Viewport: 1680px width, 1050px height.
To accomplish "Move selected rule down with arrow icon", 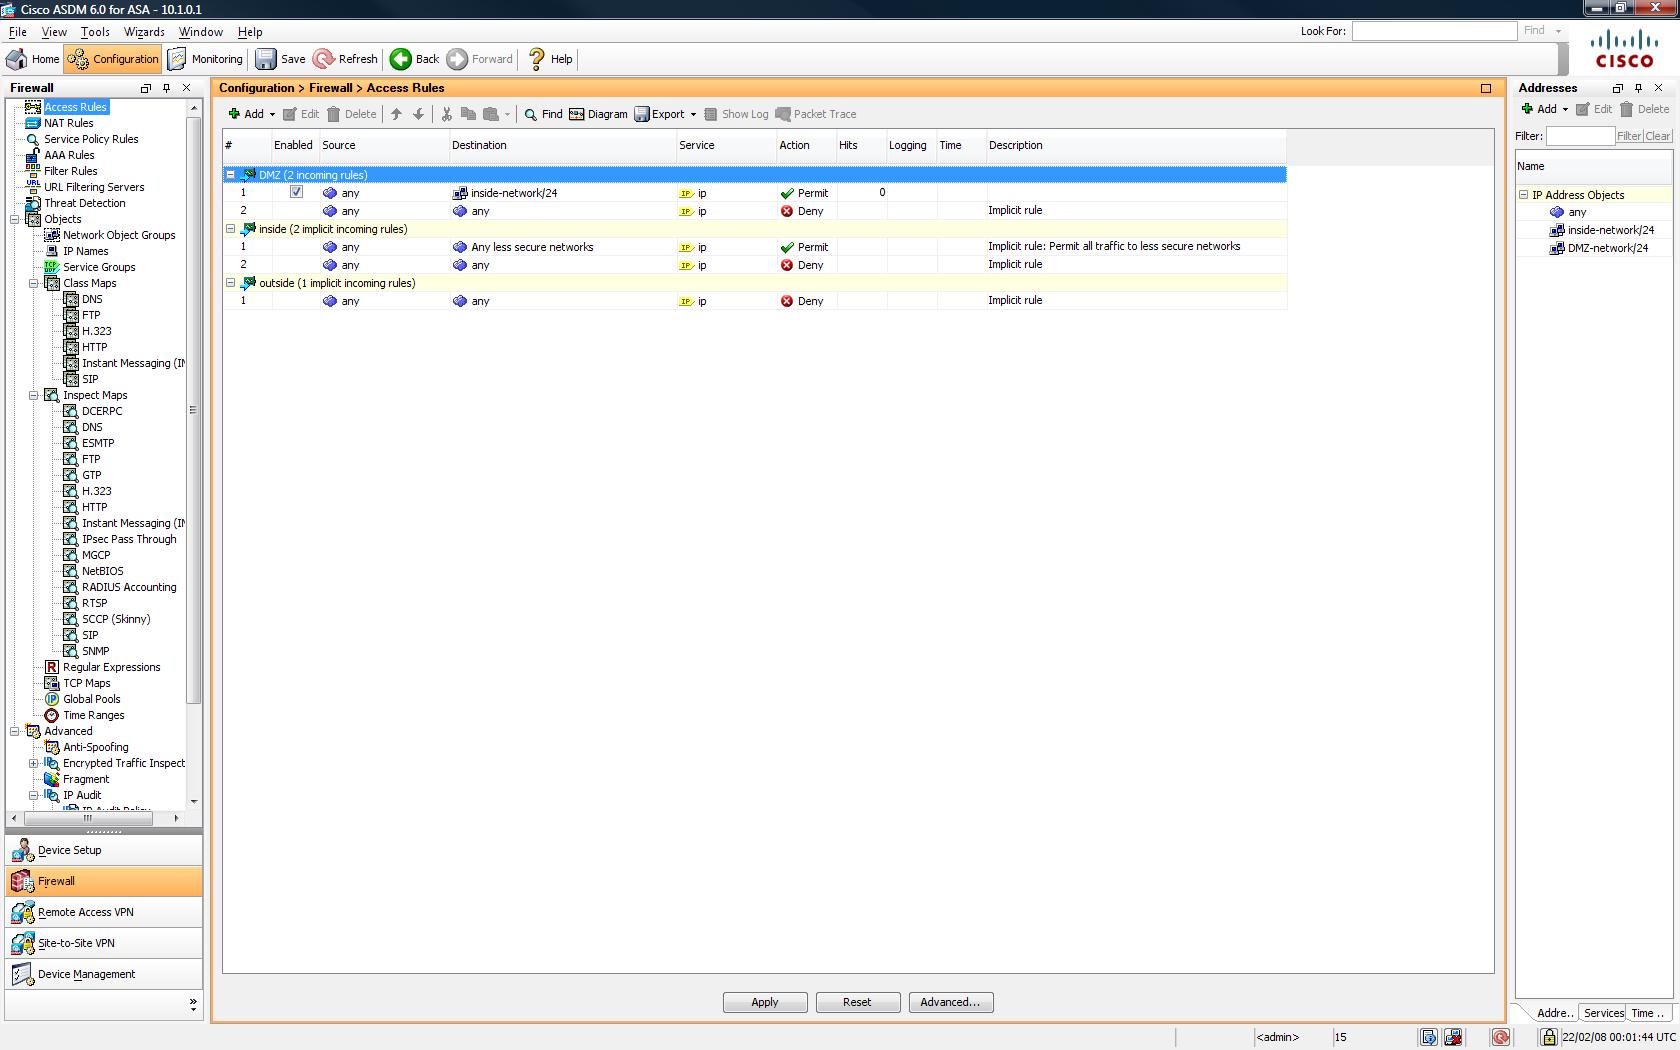I will click(x=418, y=114).
